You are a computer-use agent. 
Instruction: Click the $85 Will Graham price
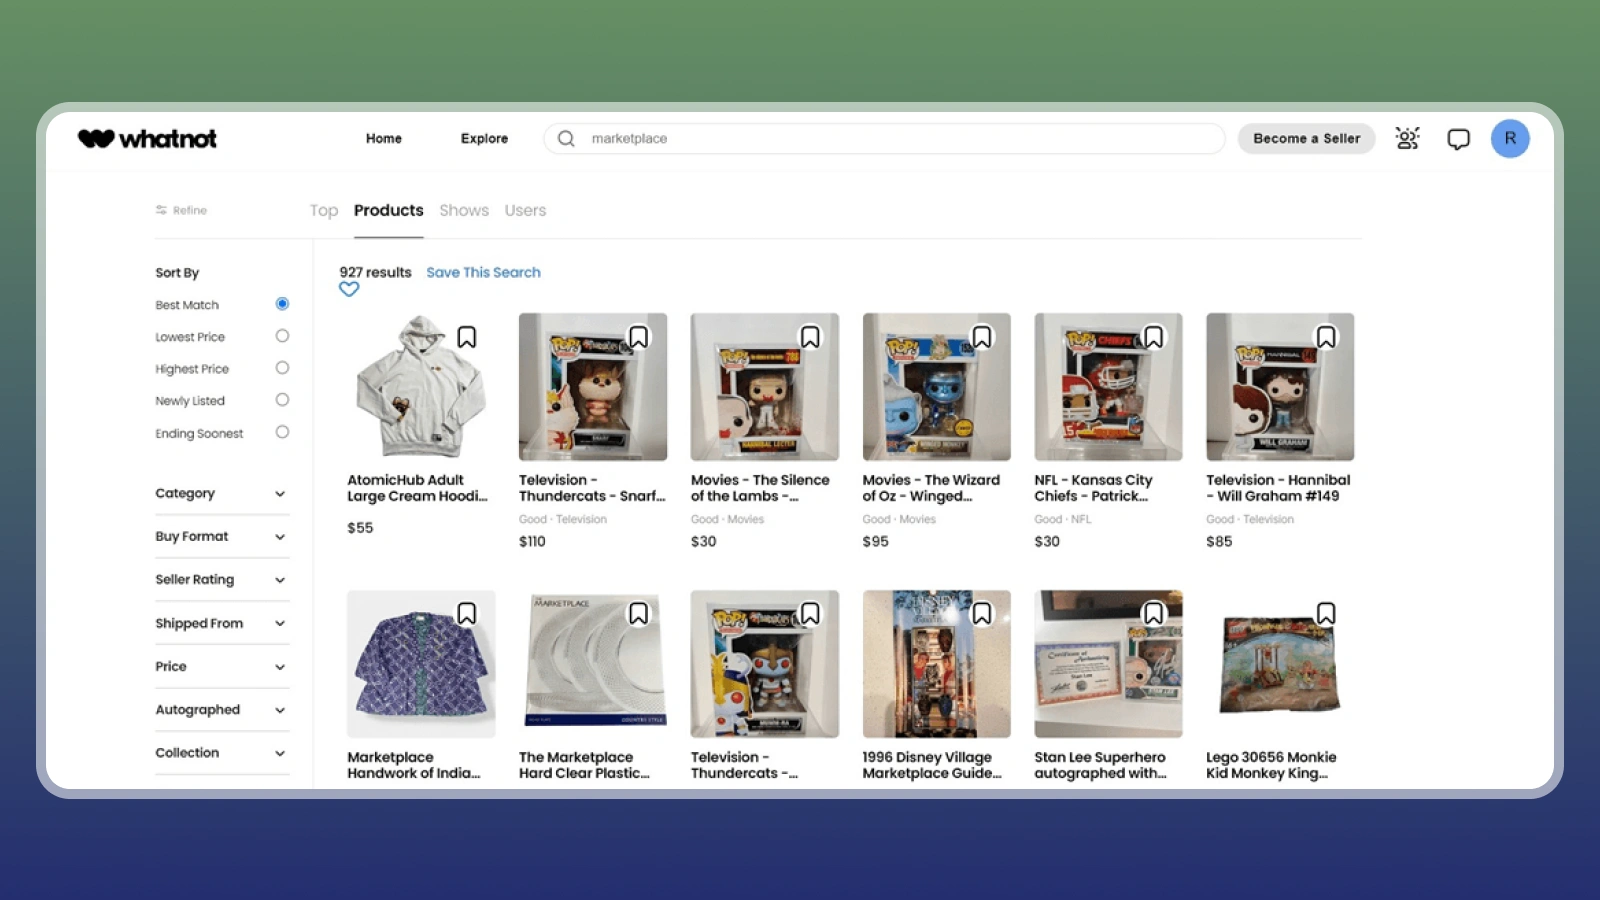point(1219,541)
